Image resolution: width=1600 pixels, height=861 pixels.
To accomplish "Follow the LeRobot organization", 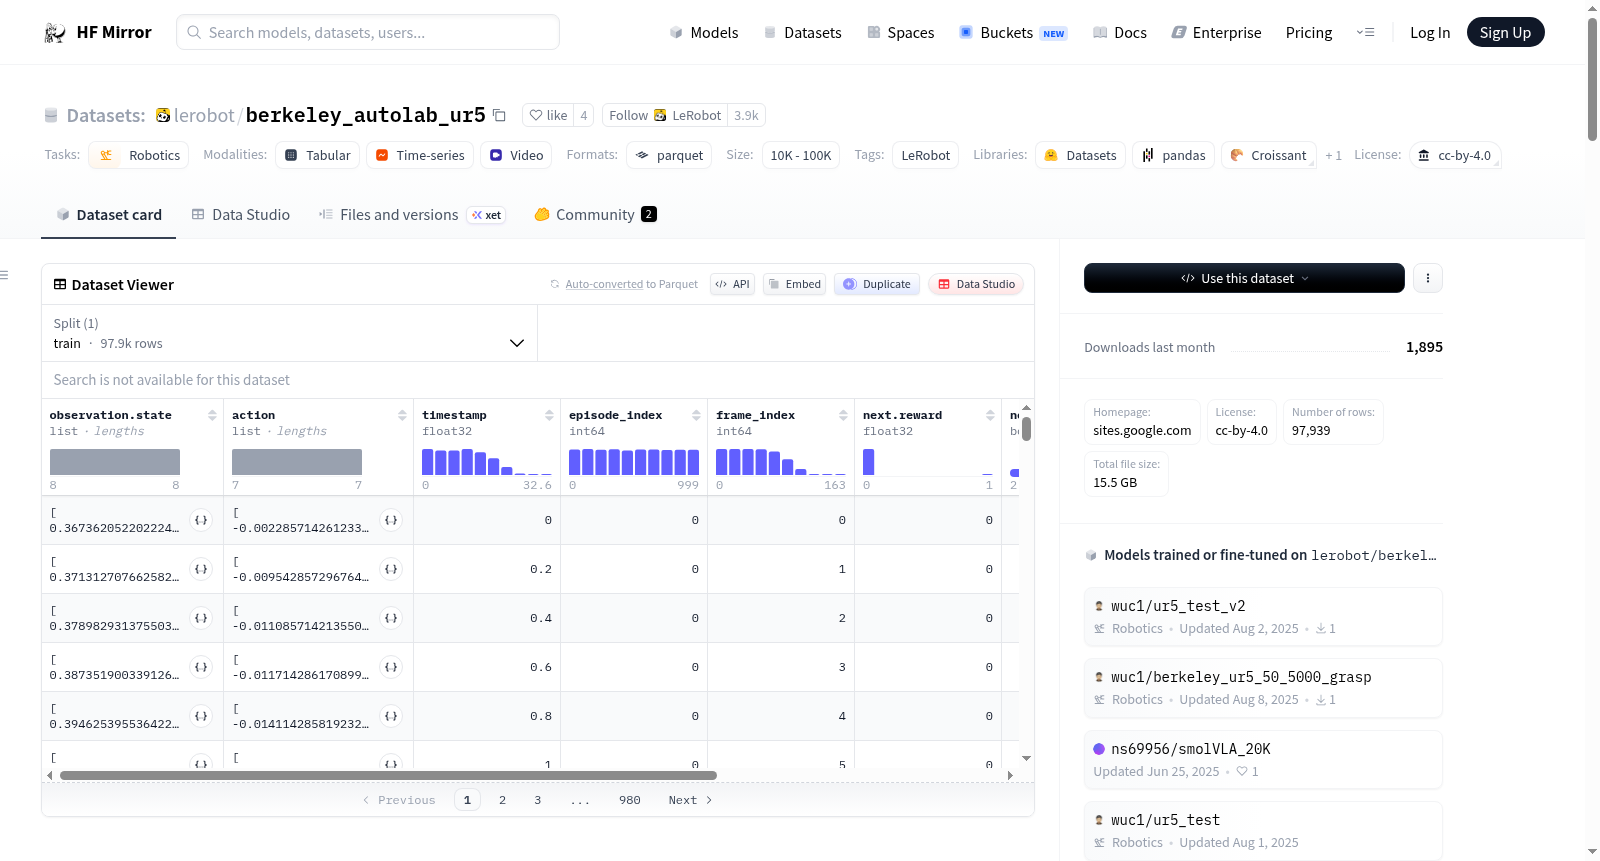I will pos(665,115).
